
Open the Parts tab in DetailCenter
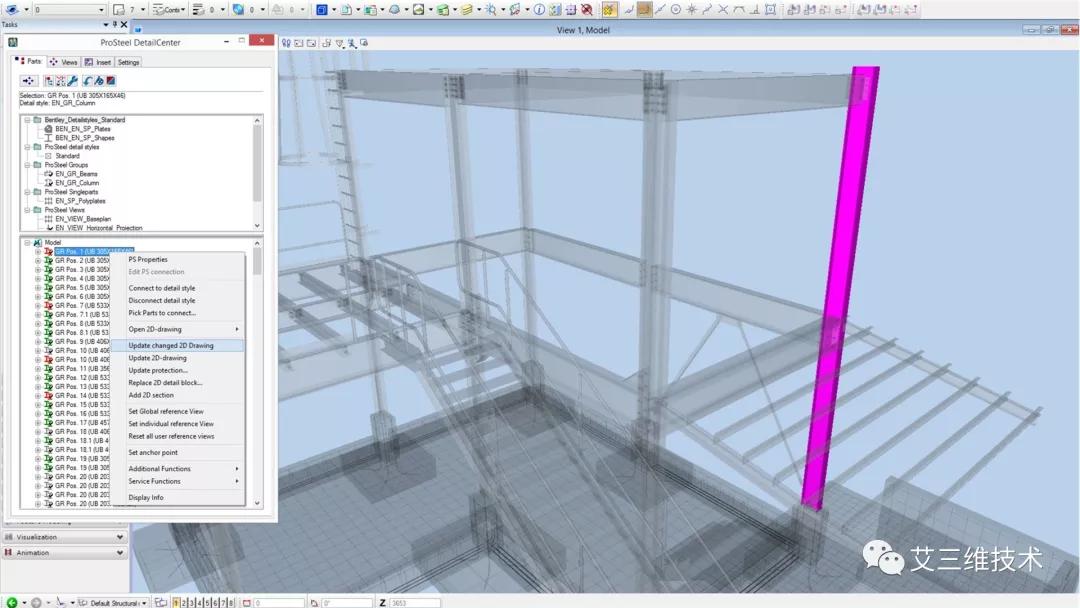click(x=28, y=61)
